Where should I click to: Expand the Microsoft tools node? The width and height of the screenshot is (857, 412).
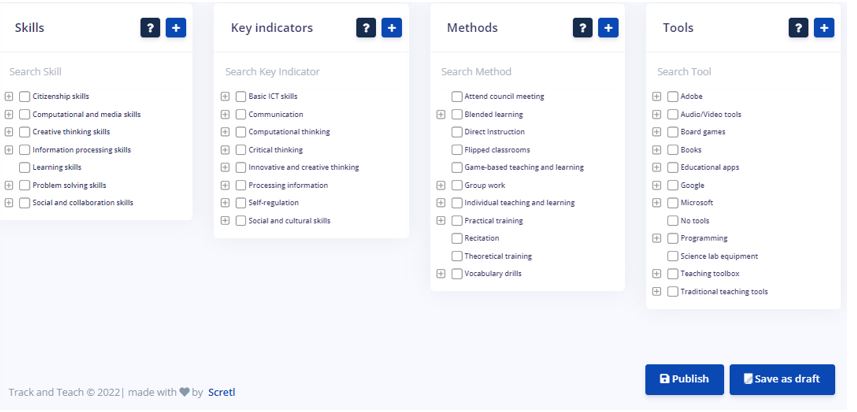coord(657,203)
